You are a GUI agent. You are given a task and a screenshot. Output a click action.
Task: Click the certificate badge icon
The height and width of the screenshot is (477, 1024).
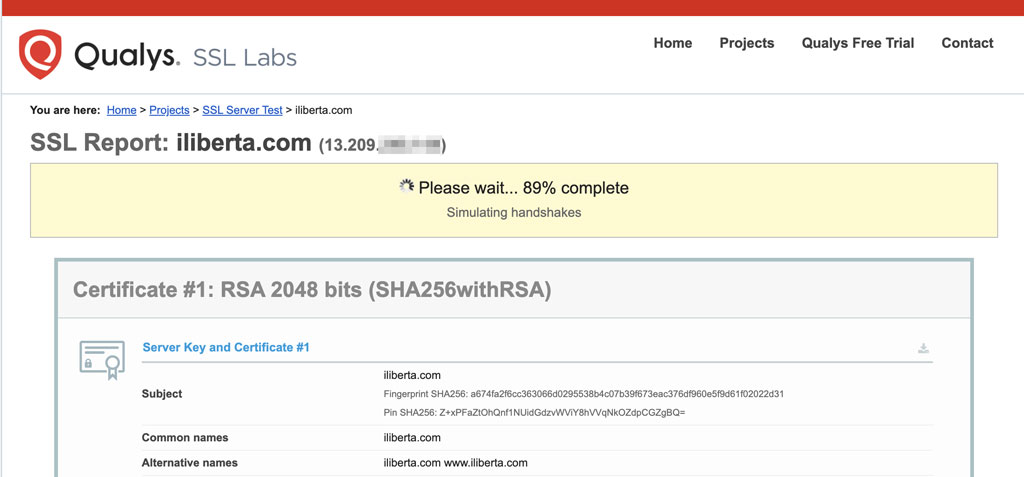[102, 360]
